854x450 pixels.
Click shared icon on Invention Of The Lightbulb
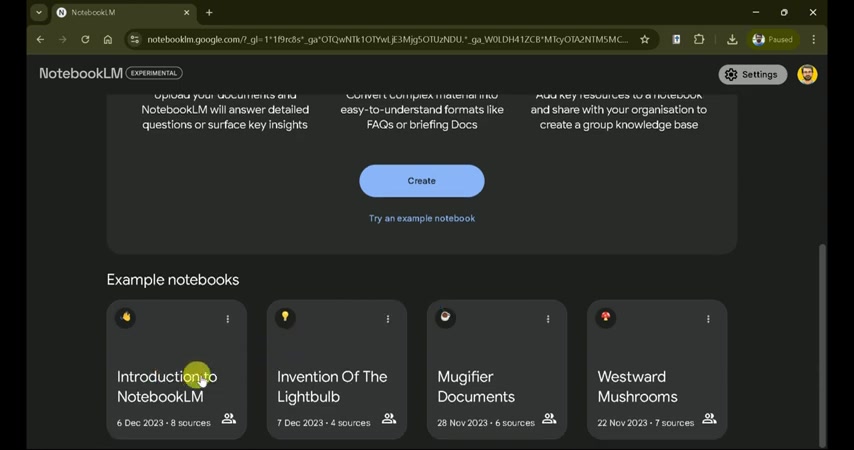click(x=389, y=419)
